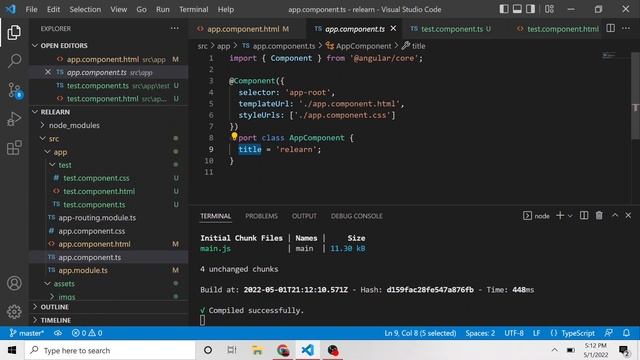Open the Search view in activity bar
The image size is (640, 360).
coord(14,61)
